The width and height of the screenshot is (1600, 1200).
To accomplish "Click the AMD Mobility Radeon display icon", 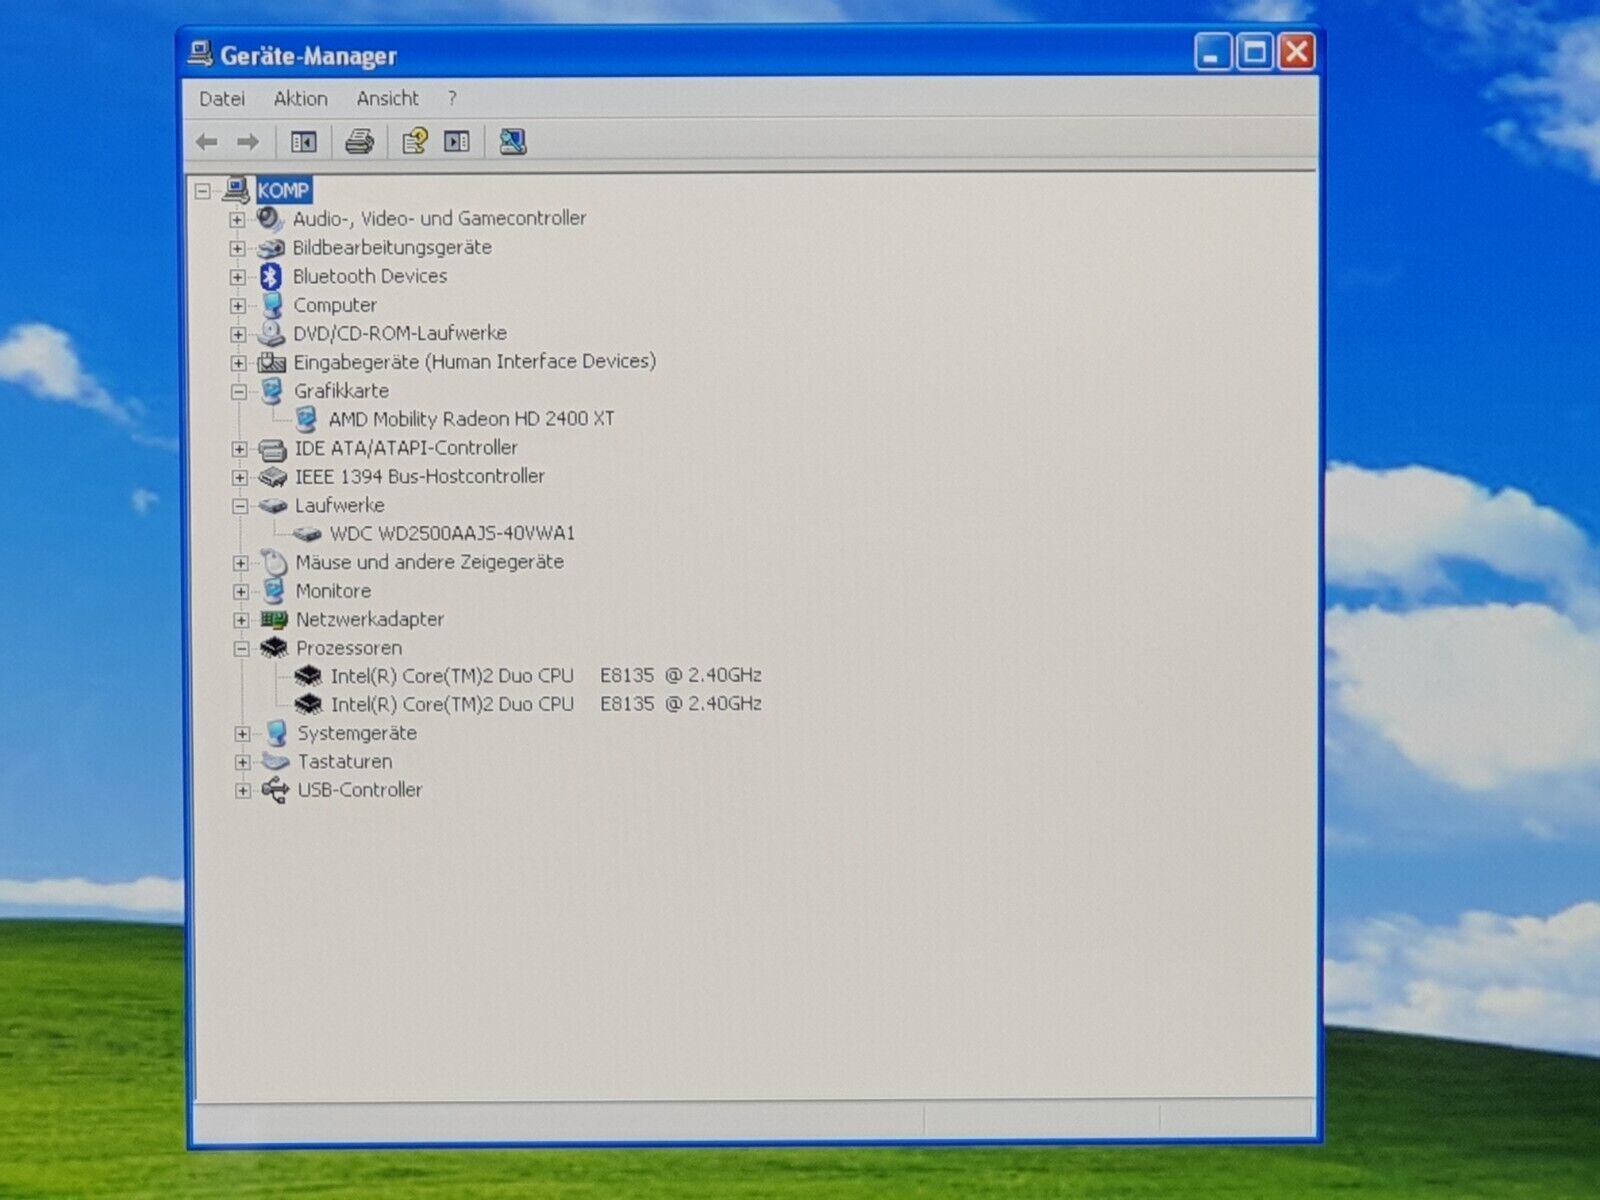I will pyautogui.click(x=306, y=419).
